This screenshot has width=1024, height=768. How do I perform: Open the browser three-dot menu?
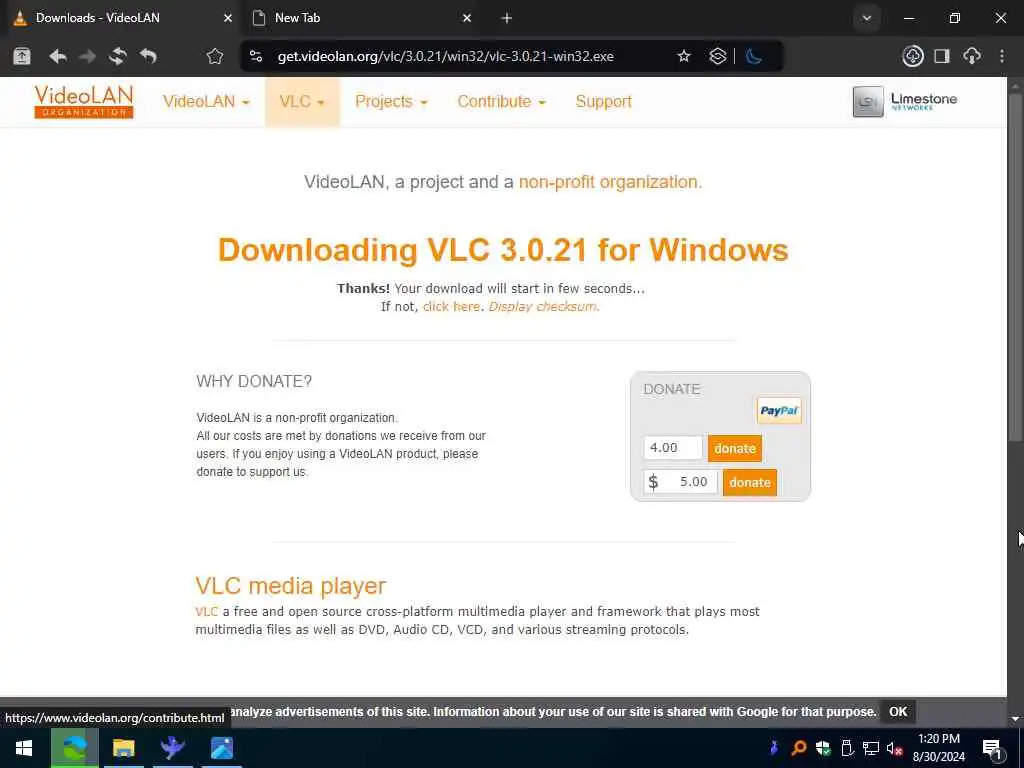(1002, 56)
